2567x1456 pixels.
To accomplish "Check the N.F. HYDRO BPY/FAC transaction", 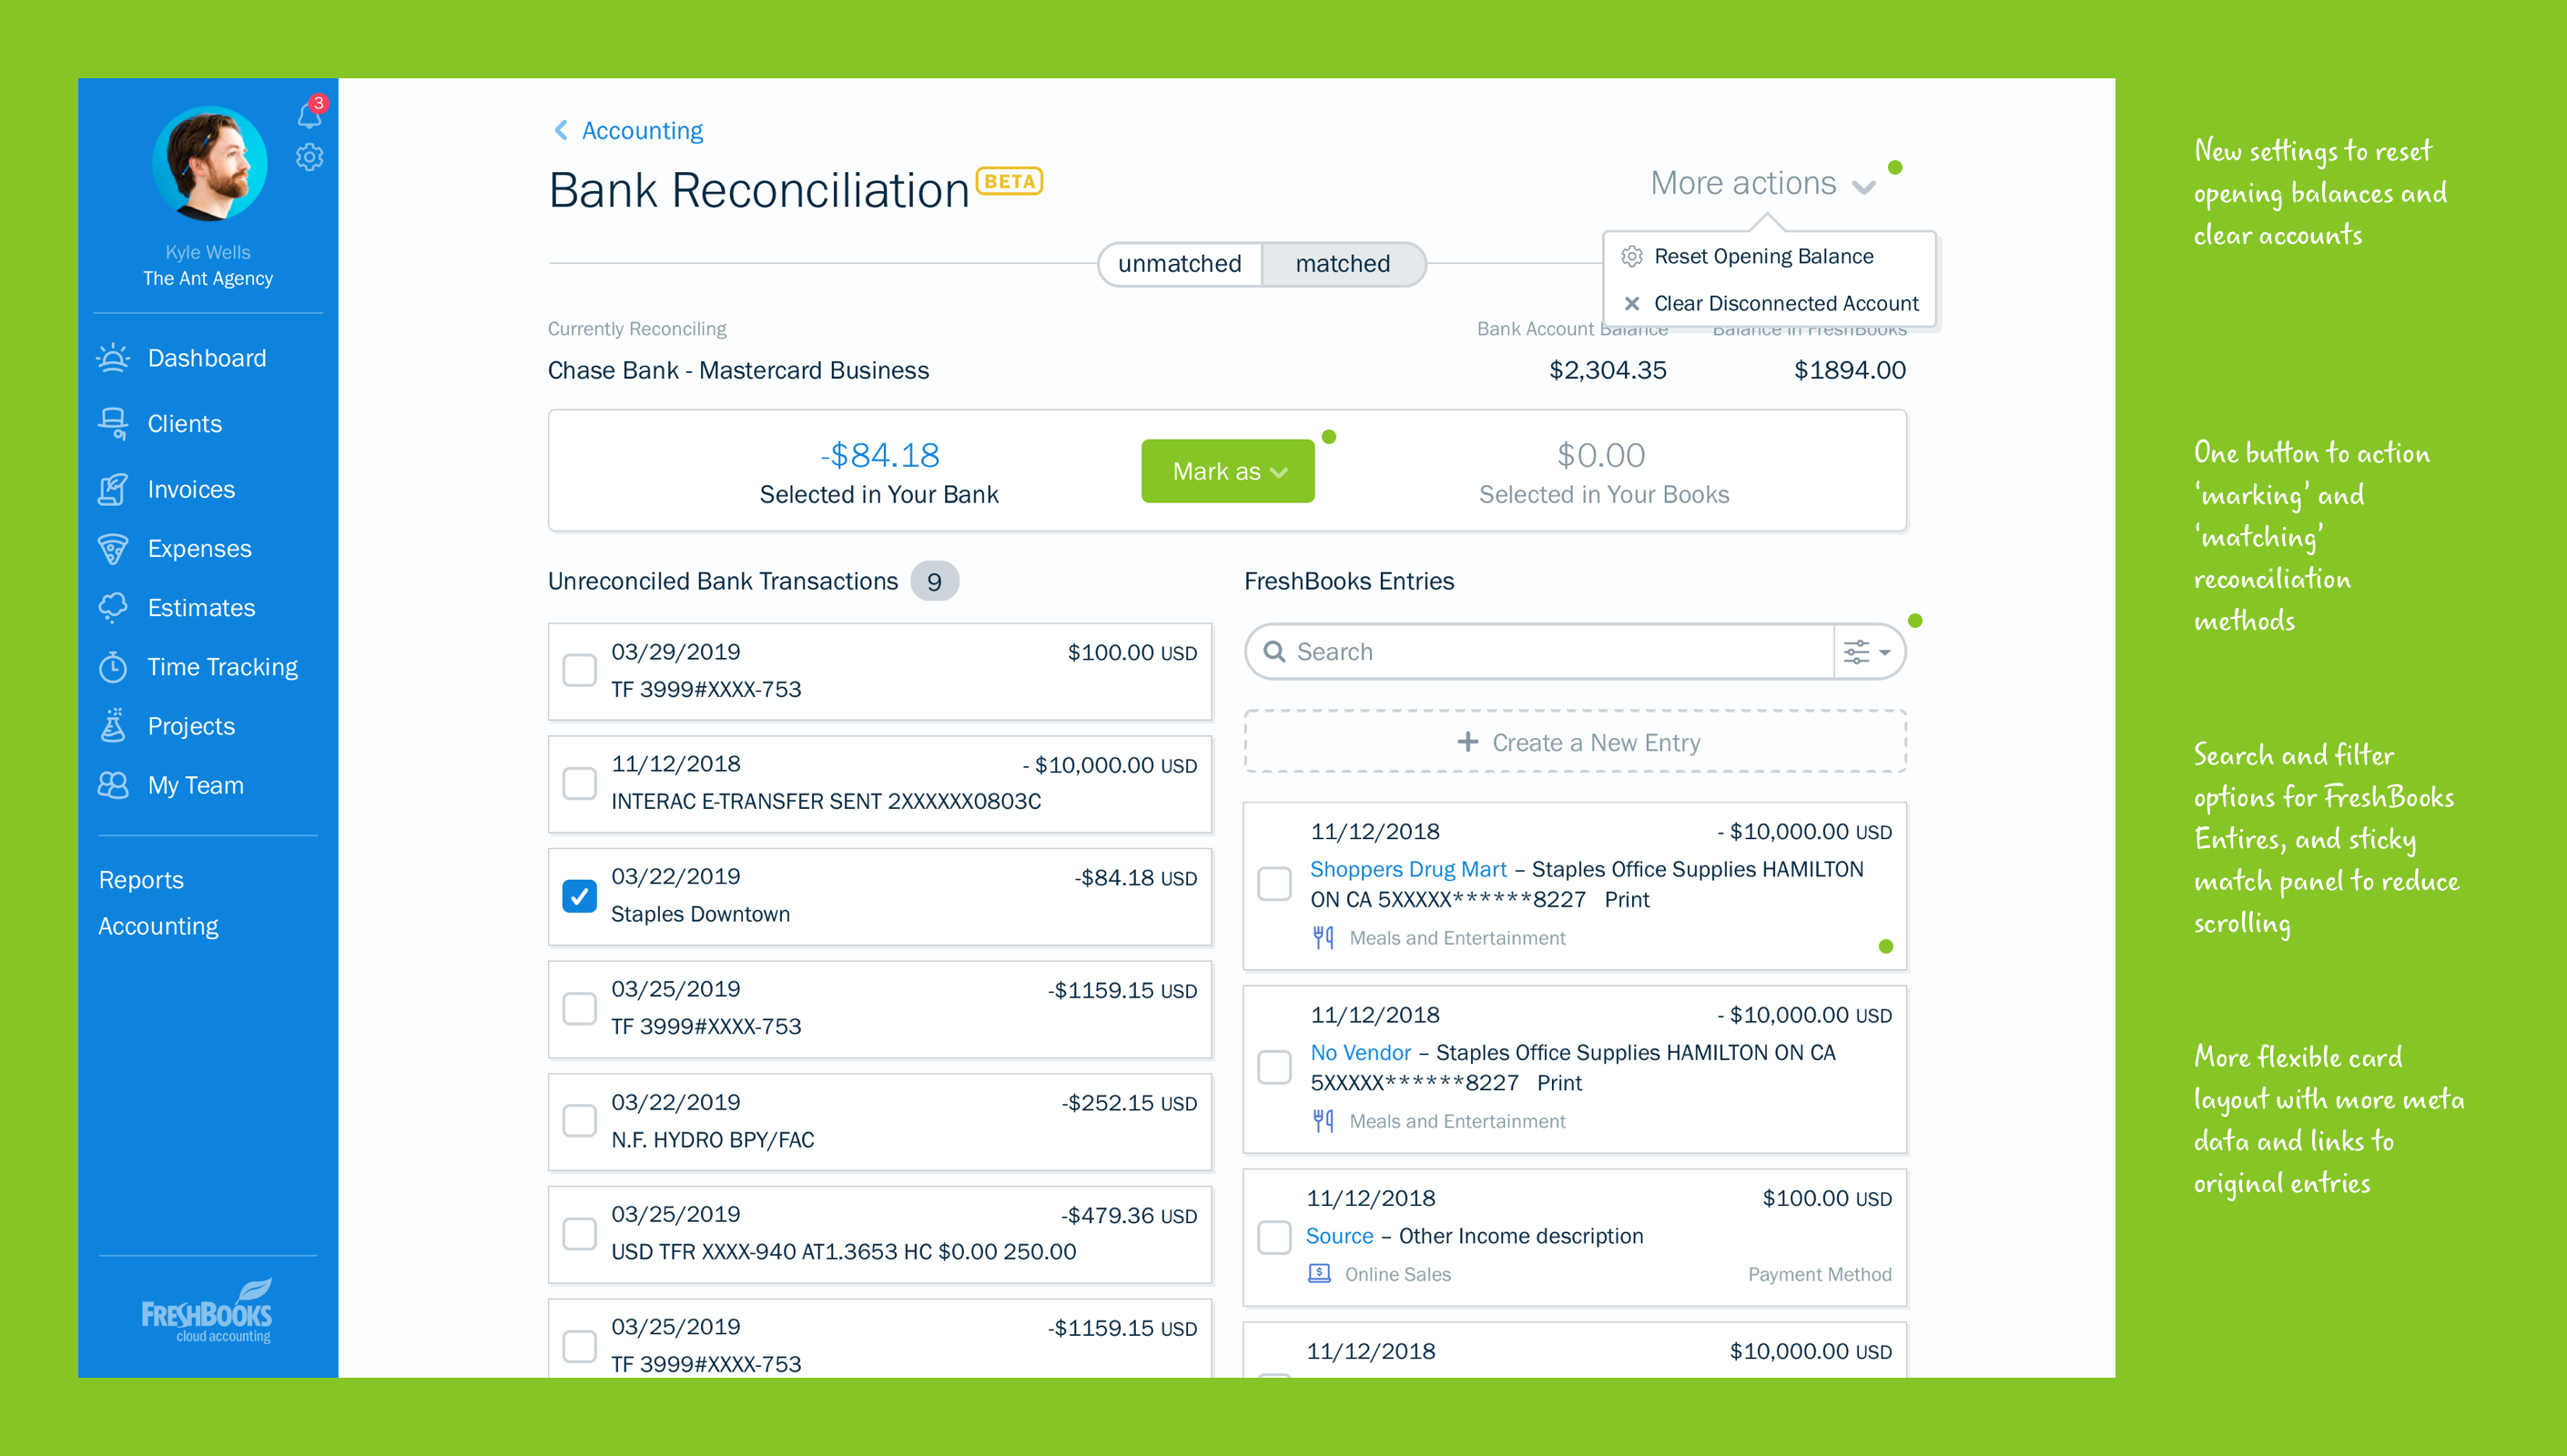I will click(x=579, y=1120).
